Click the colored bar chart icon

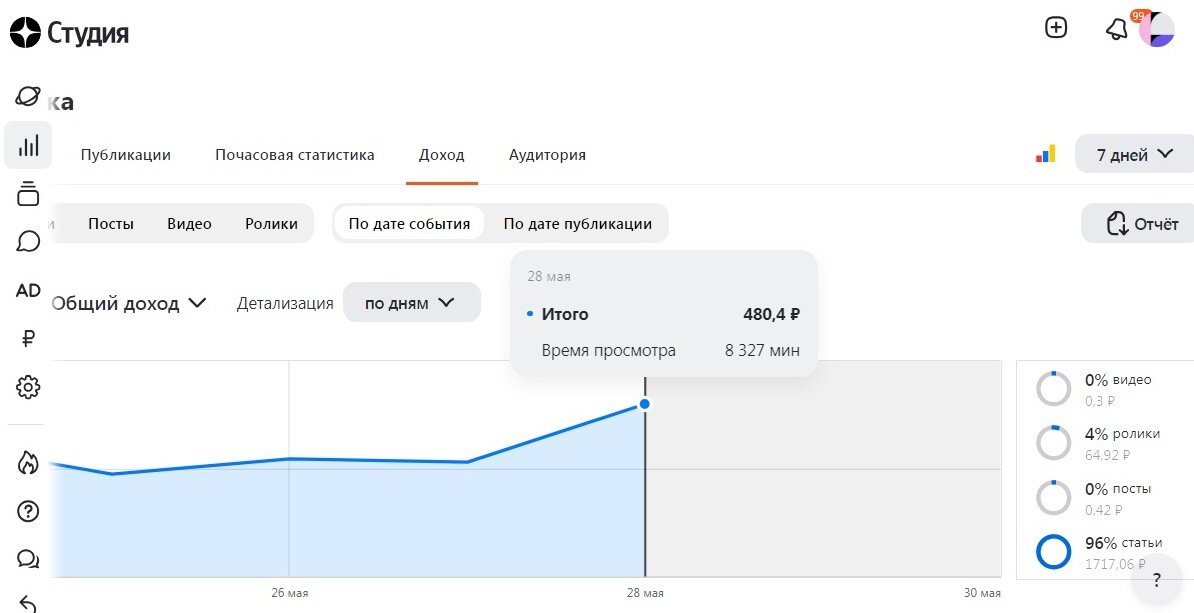pos(1046,154)
